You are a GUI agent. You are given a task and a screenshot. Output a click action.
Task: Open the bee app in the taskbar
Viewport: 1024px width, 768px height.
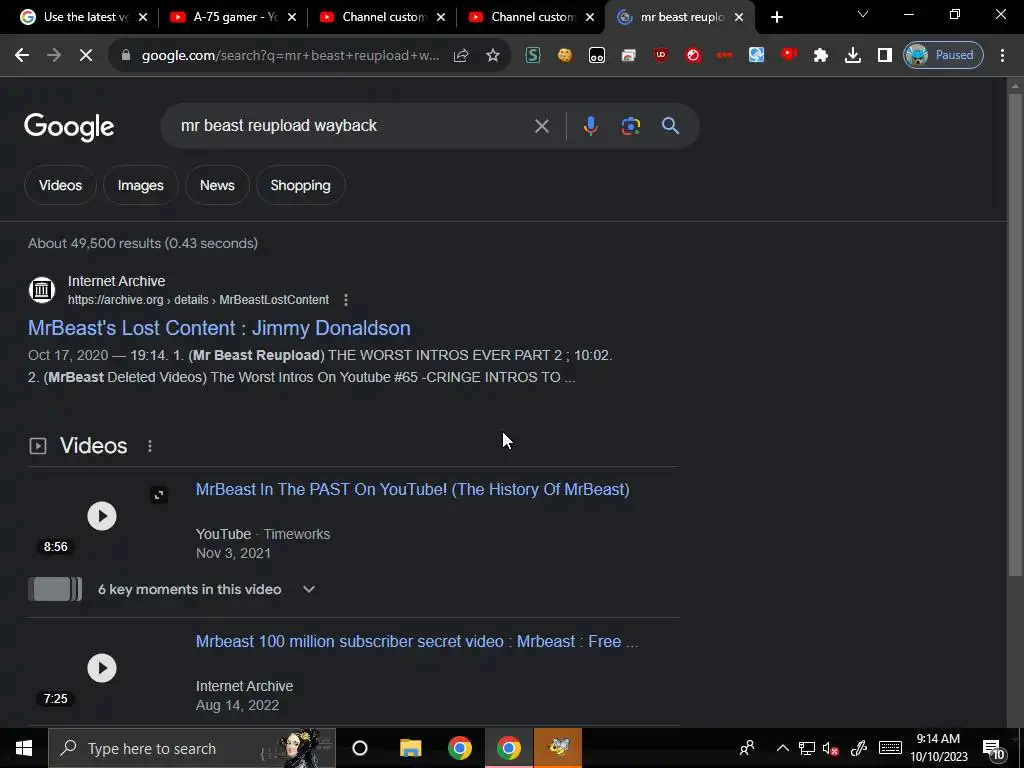tap(558, 748)
